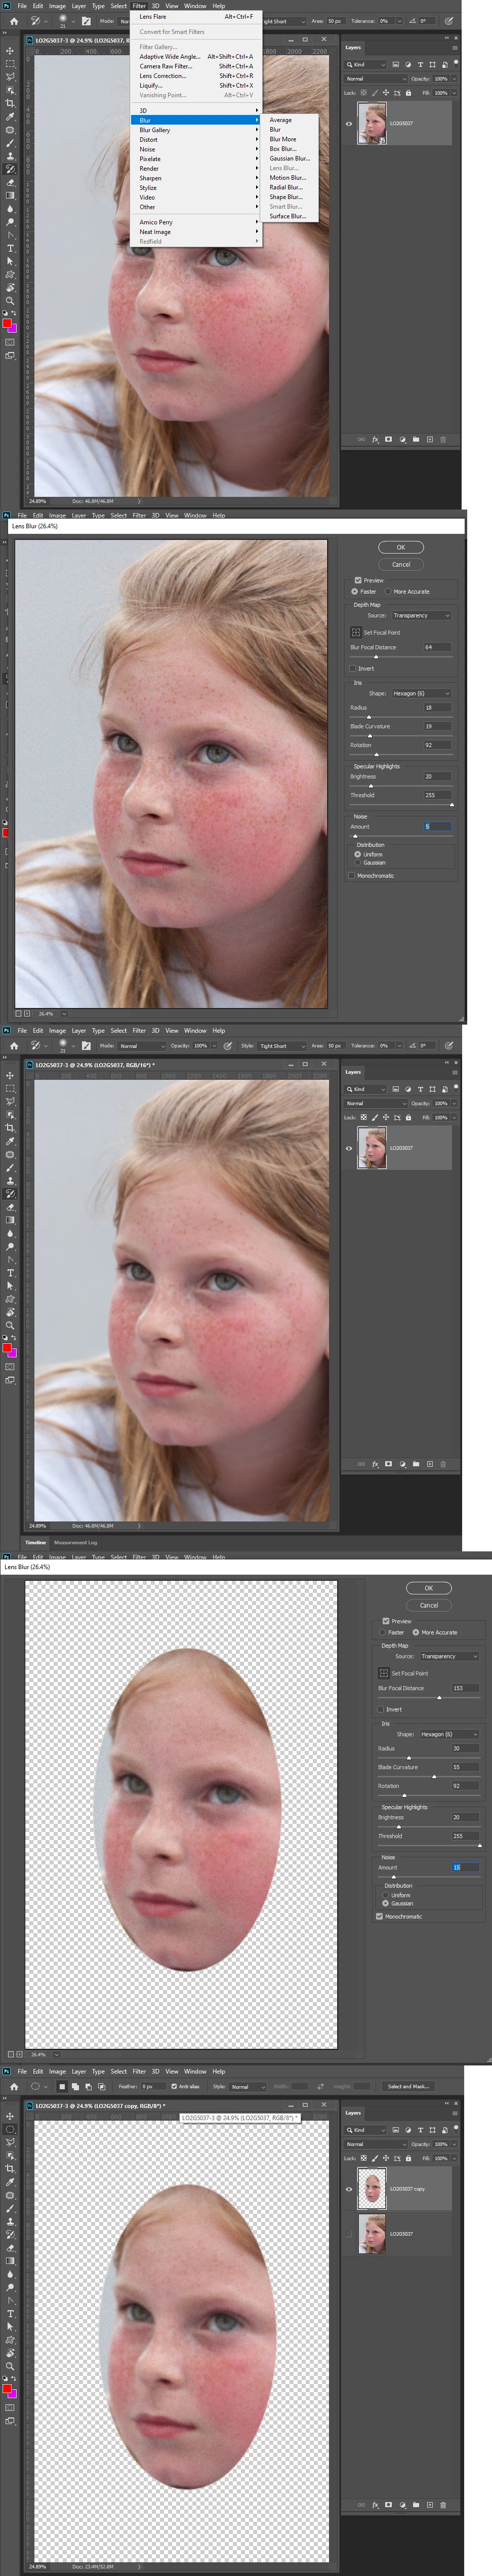This screenshot has width=492, height=2576.
Task: Click New selection icon in Feather options bar
Action: (x=61, y=2087)
